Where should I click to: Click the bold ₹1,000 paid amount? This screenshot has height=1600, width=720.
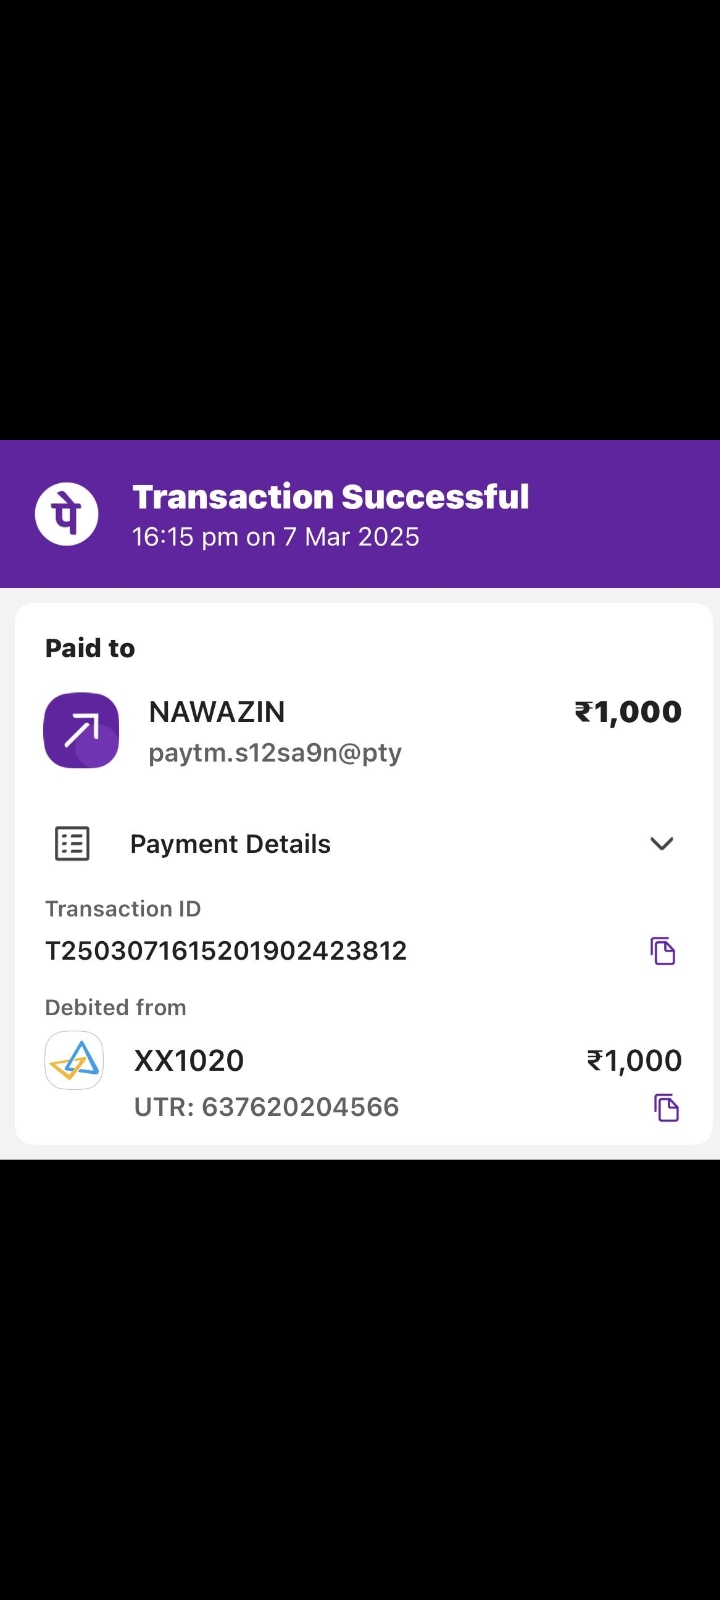coord(628,712)
